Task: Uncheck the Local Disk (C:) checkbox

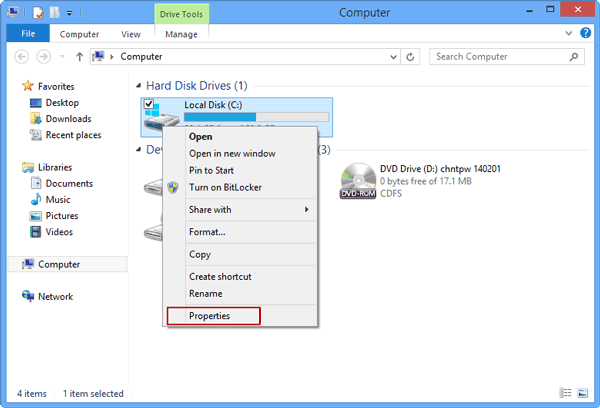Action: point(149,104)
